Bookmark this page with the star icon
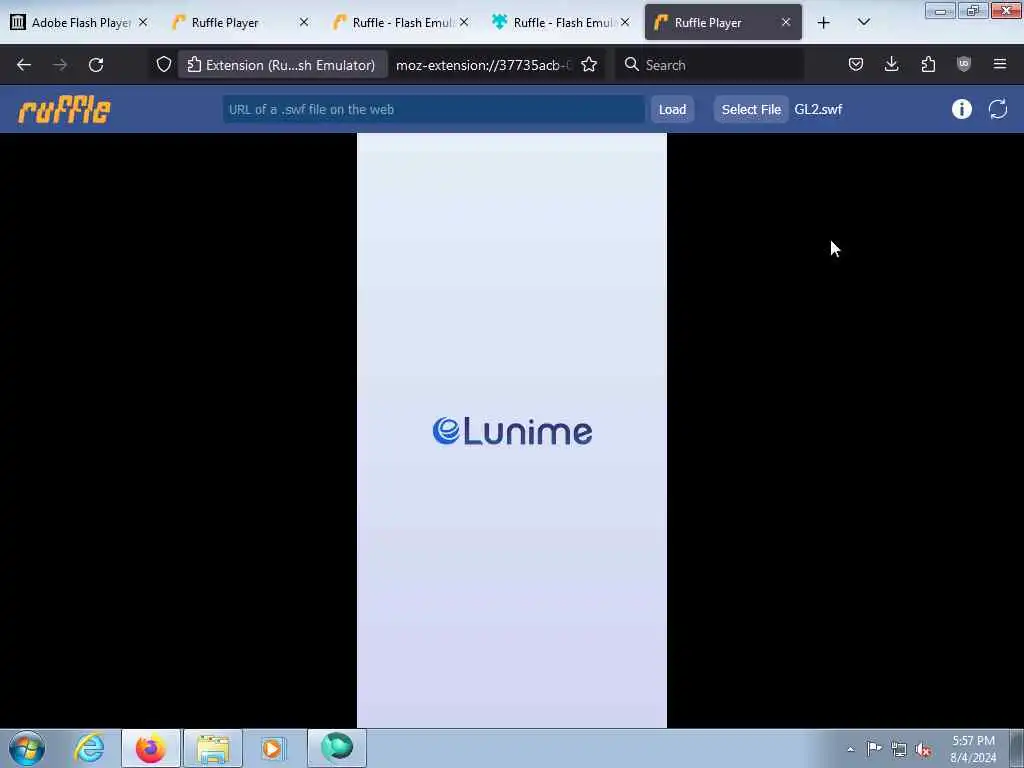Screen dimensions: 1024x768 589,65
